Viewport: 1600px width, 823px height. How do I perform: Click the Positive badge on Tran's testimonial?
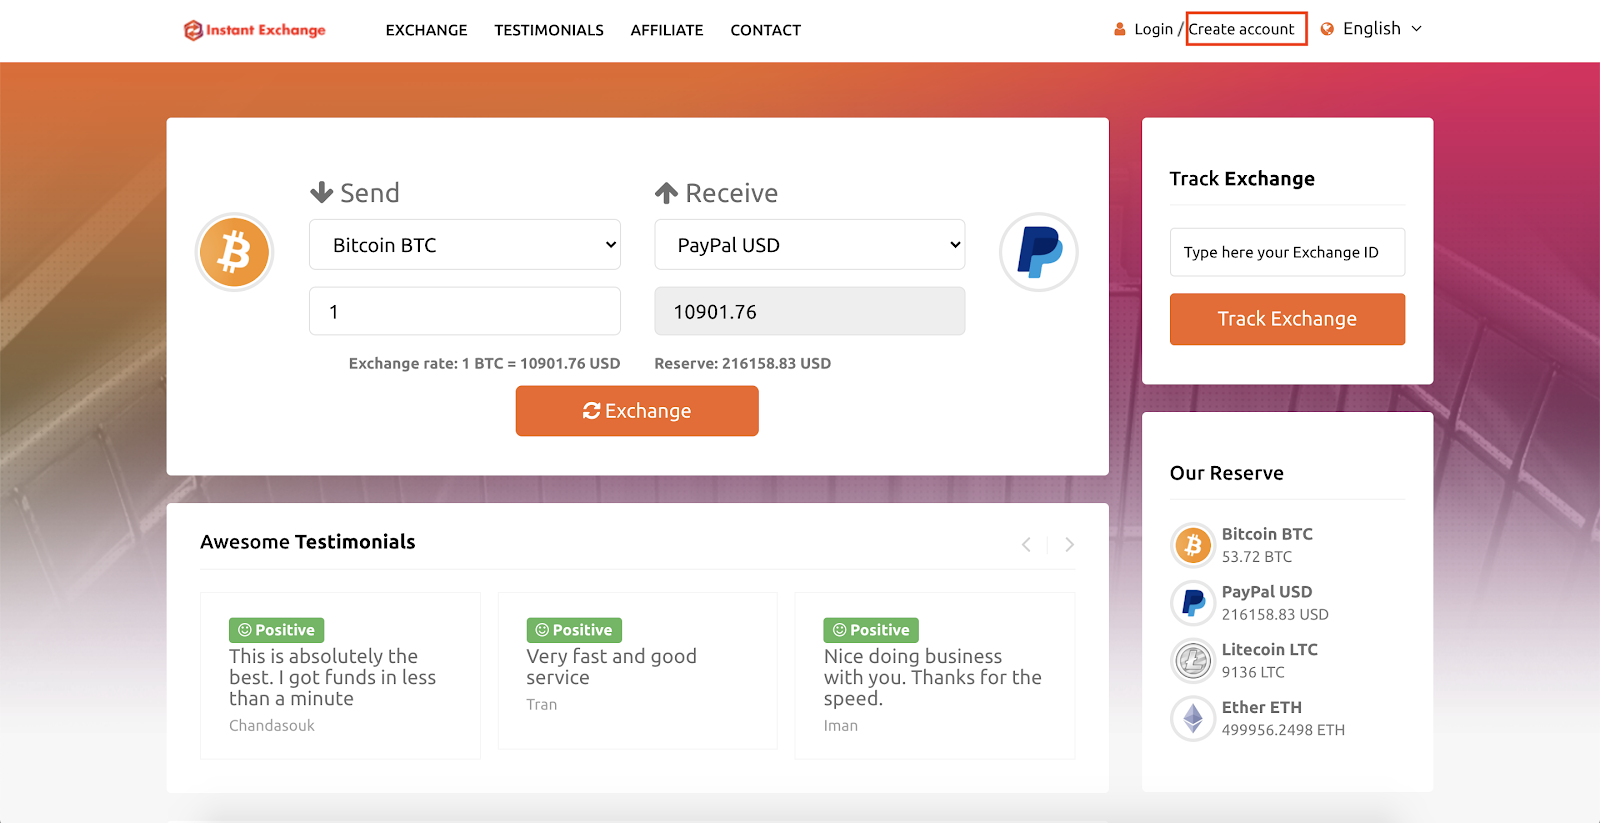574,630
